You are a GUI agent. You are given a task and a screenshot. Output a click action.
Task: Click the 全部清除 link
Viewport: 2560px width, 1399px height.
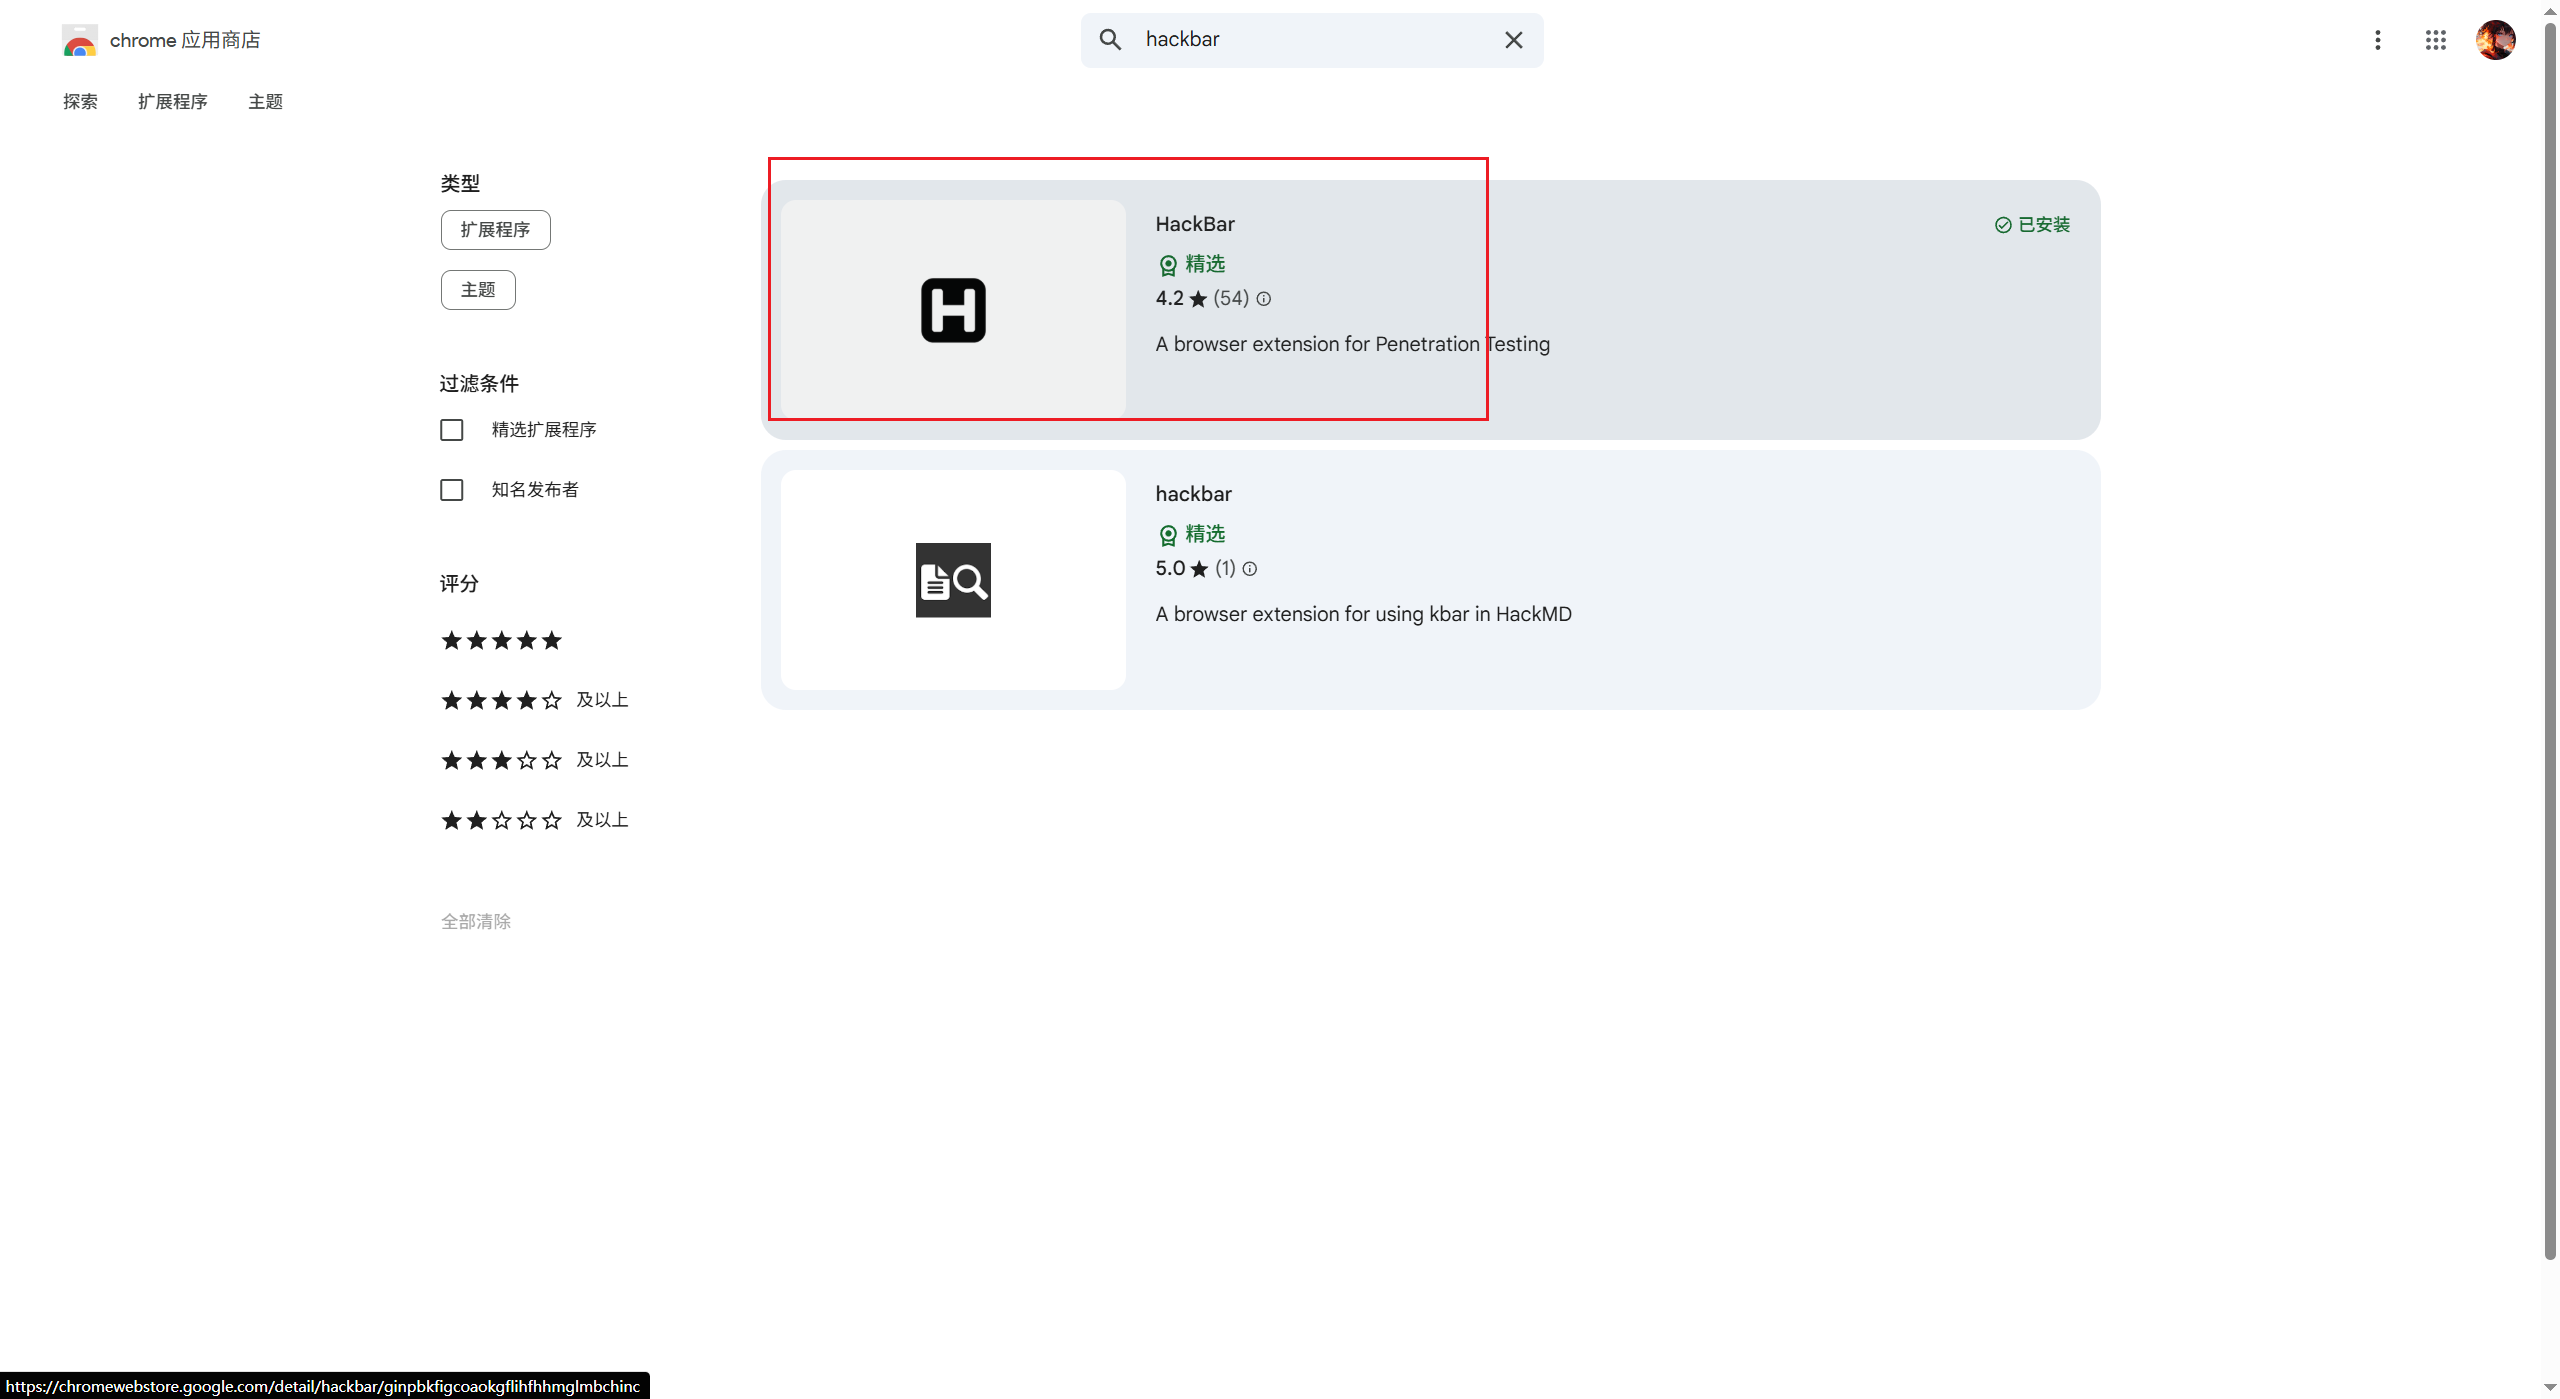pyautogui.click(x=476, y=921)
